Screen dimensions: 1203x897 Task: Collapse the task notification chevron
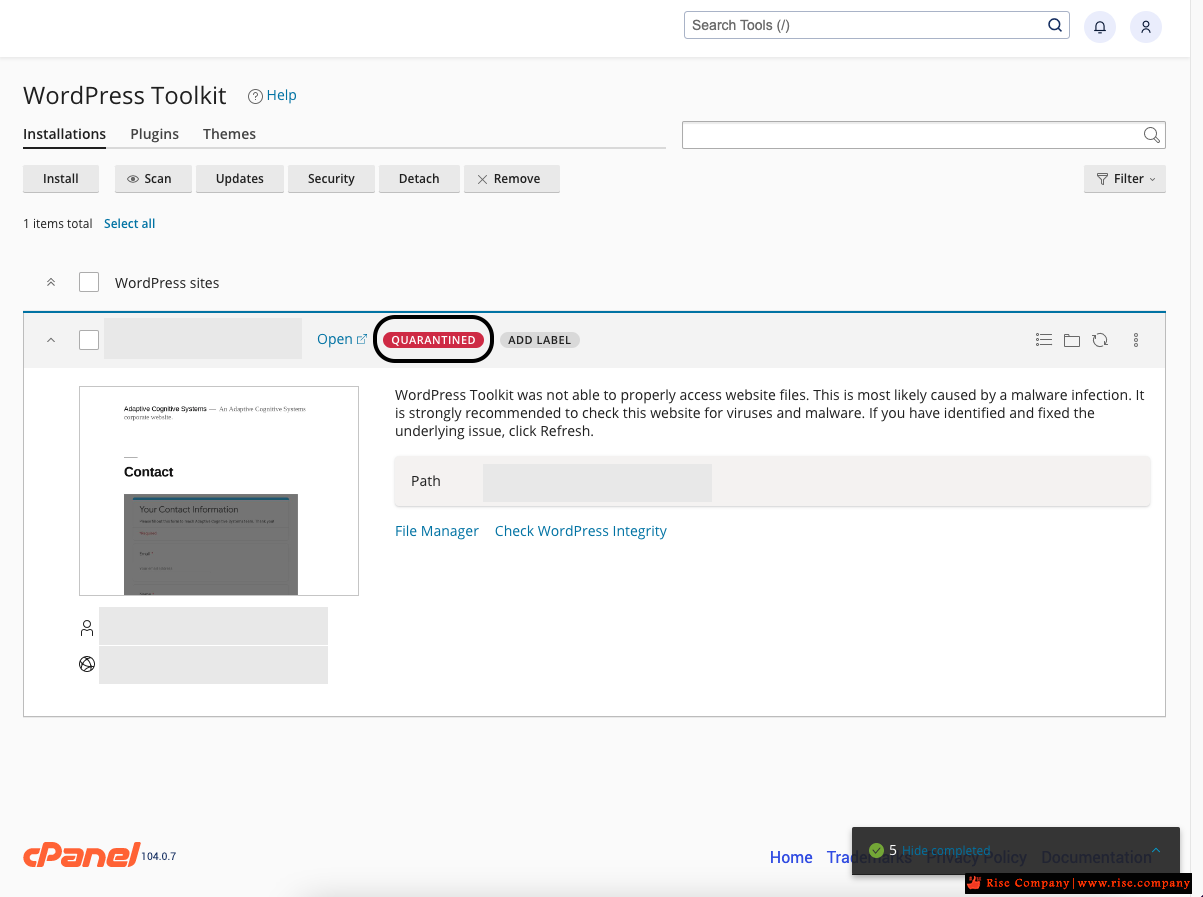1156,851
